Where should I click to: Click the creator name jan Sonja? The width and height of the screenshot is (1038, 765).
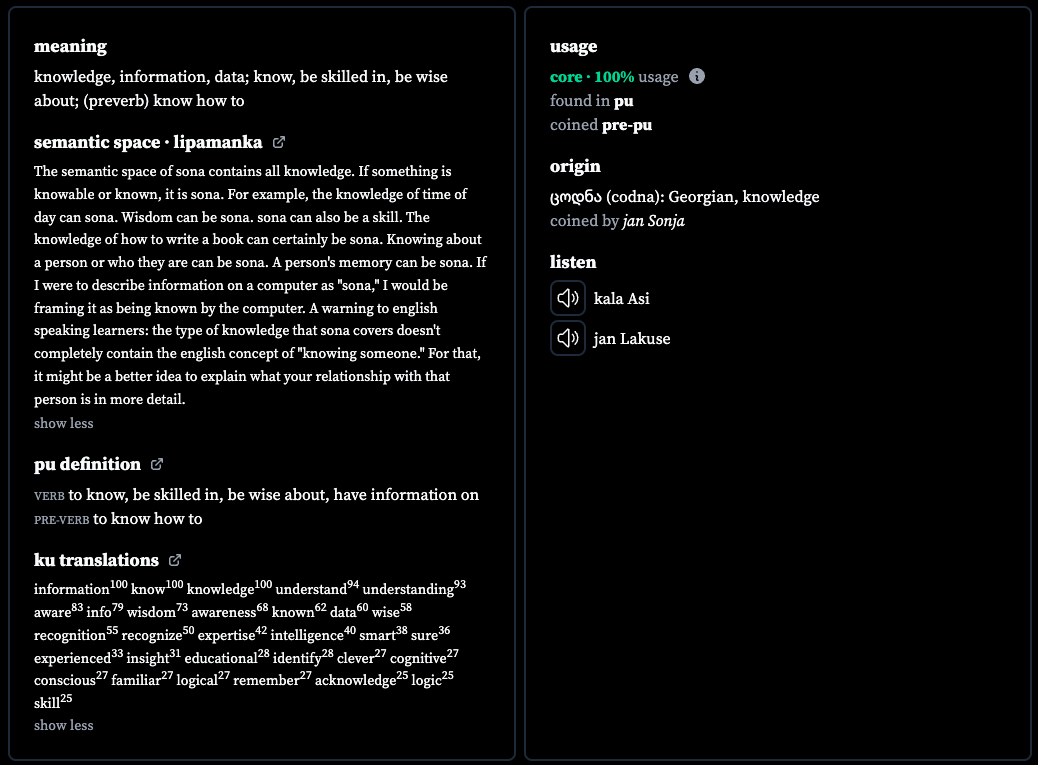click(653, 221)
